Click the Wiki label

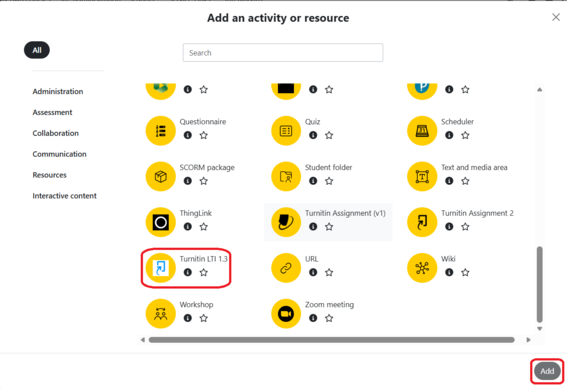pyautogui.click(x=448, y=259)
